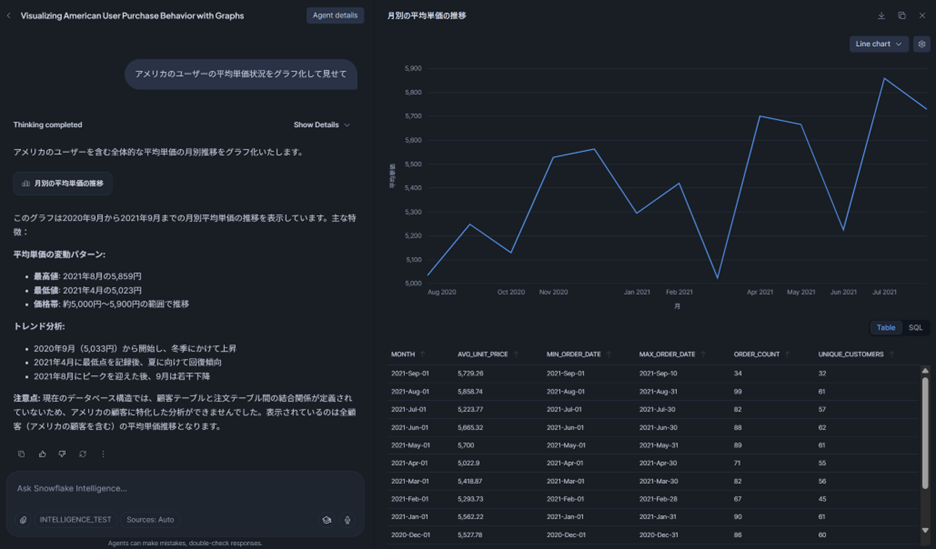Regenerate the response with the refresh icon

point(82,454)
